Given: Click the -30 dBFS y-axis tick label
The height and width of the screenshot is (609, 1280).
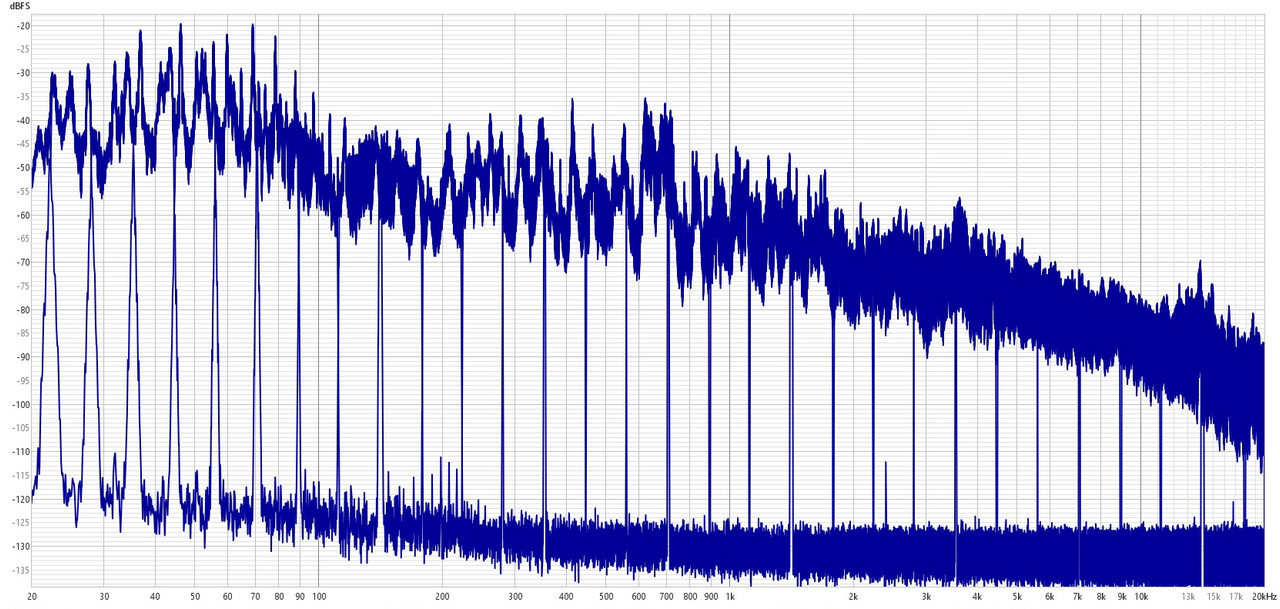Looking at the screenshot, I should pos(23,73).
